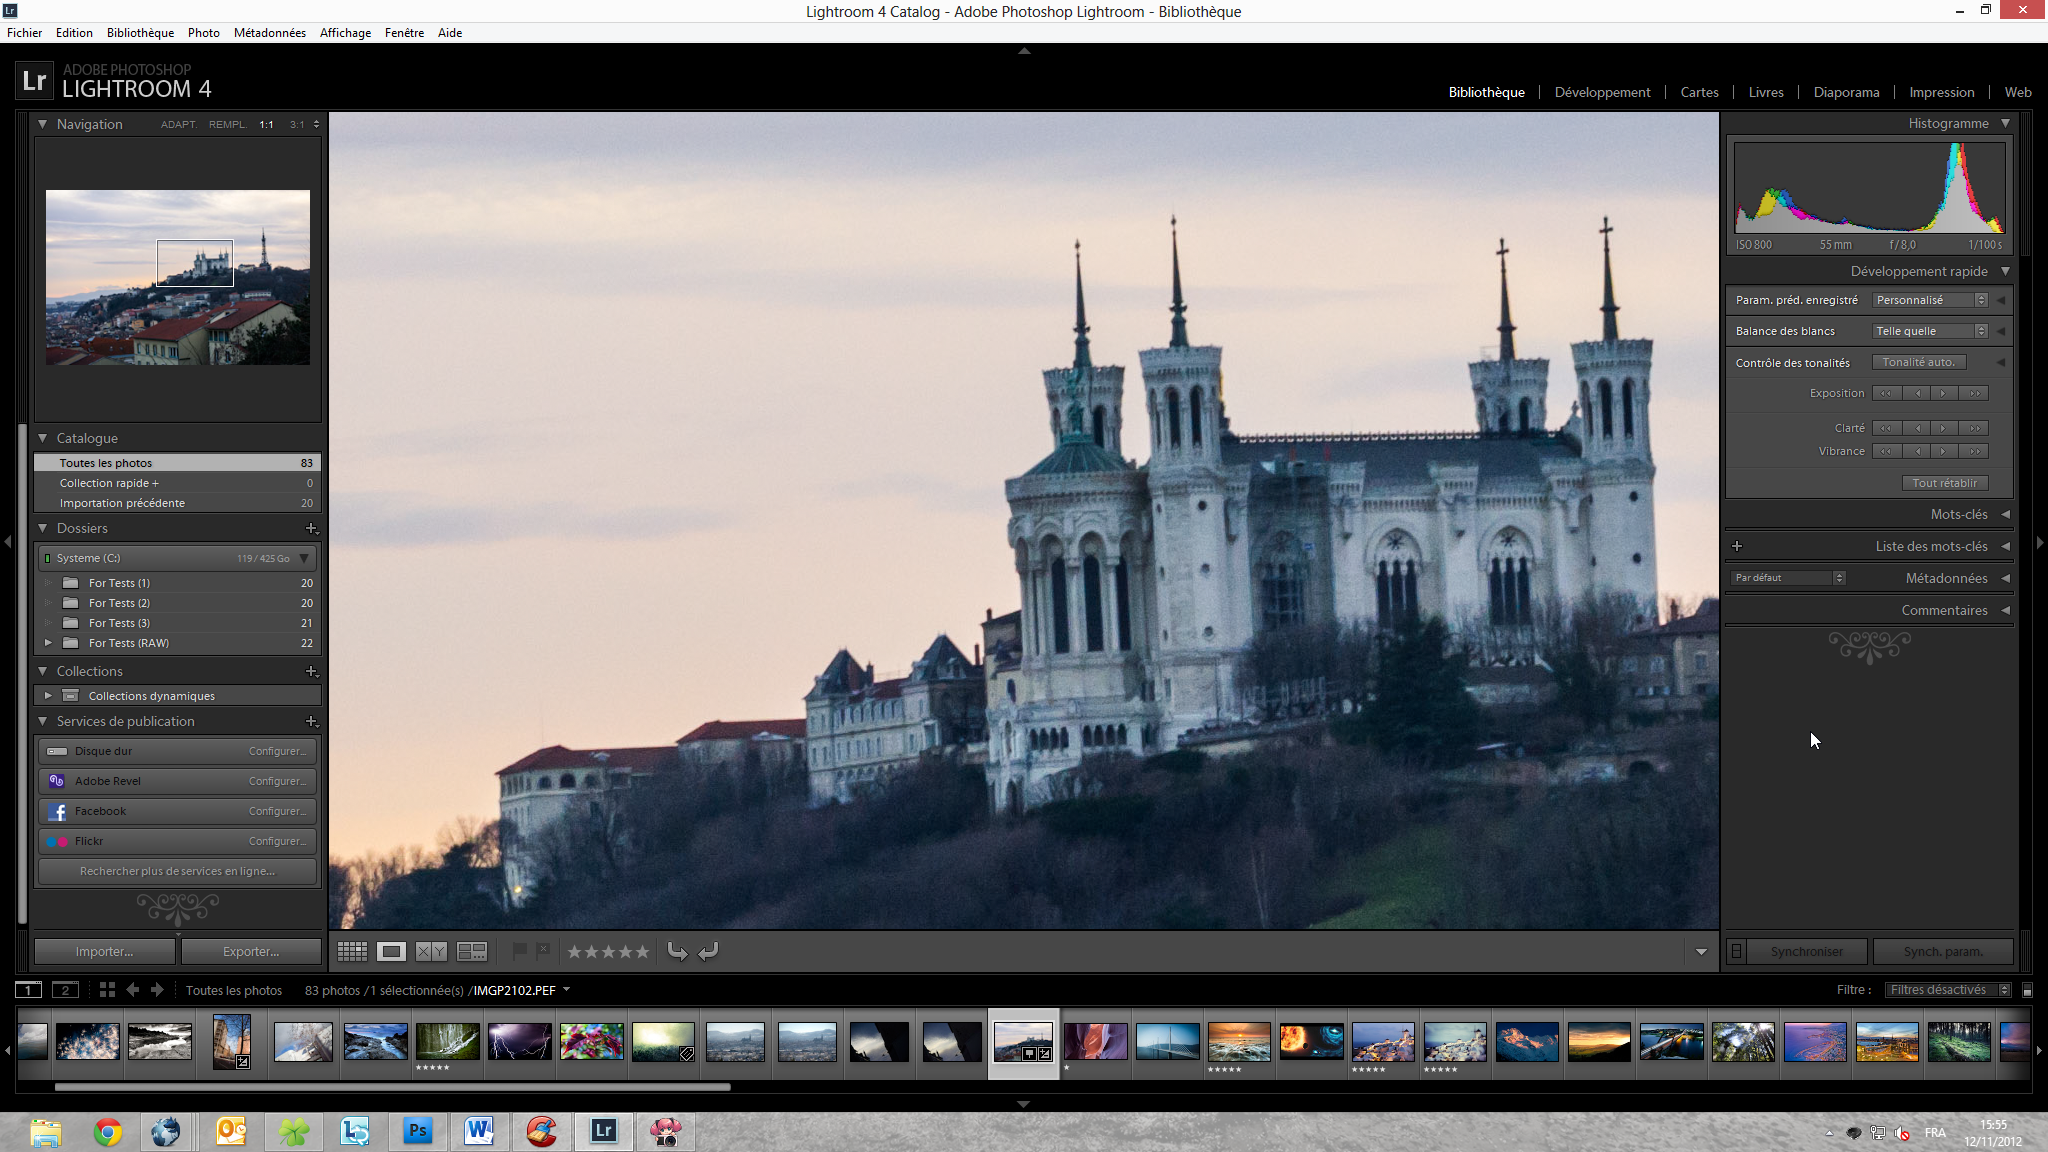This screenshot has height=1152, width=2048.
Task: Switch to the Développement module
Action: pos(1601,92)
